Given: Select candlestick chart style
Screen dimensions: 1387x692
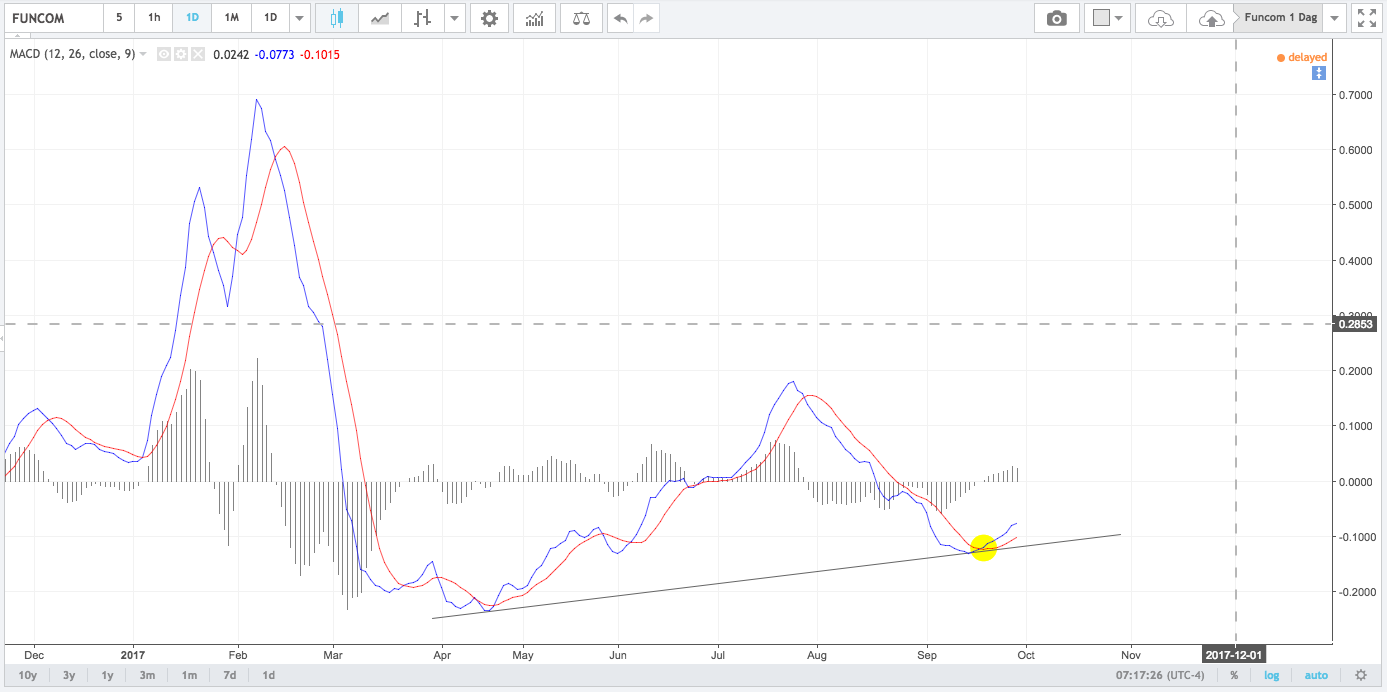Looking at the screenshot, I should point(336,18).
